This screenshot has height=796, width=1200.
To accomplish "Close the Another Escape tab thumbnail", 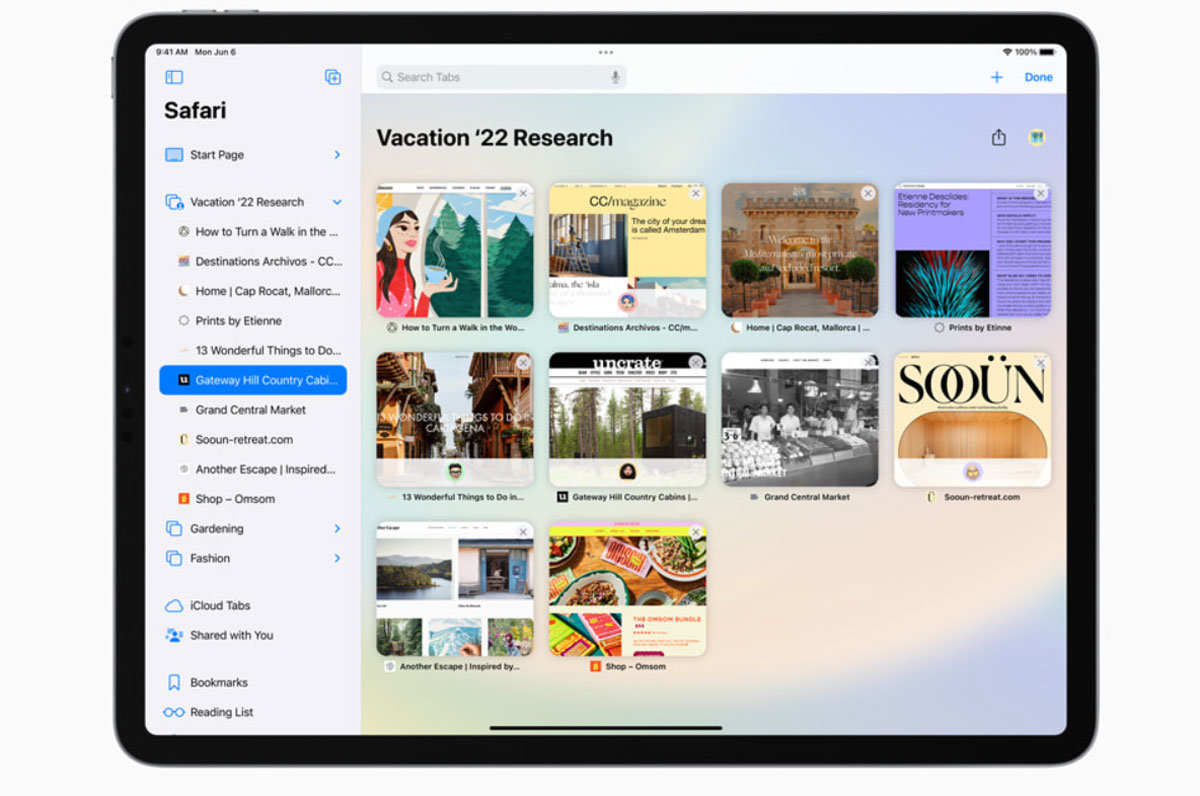I will pos(523,532).
